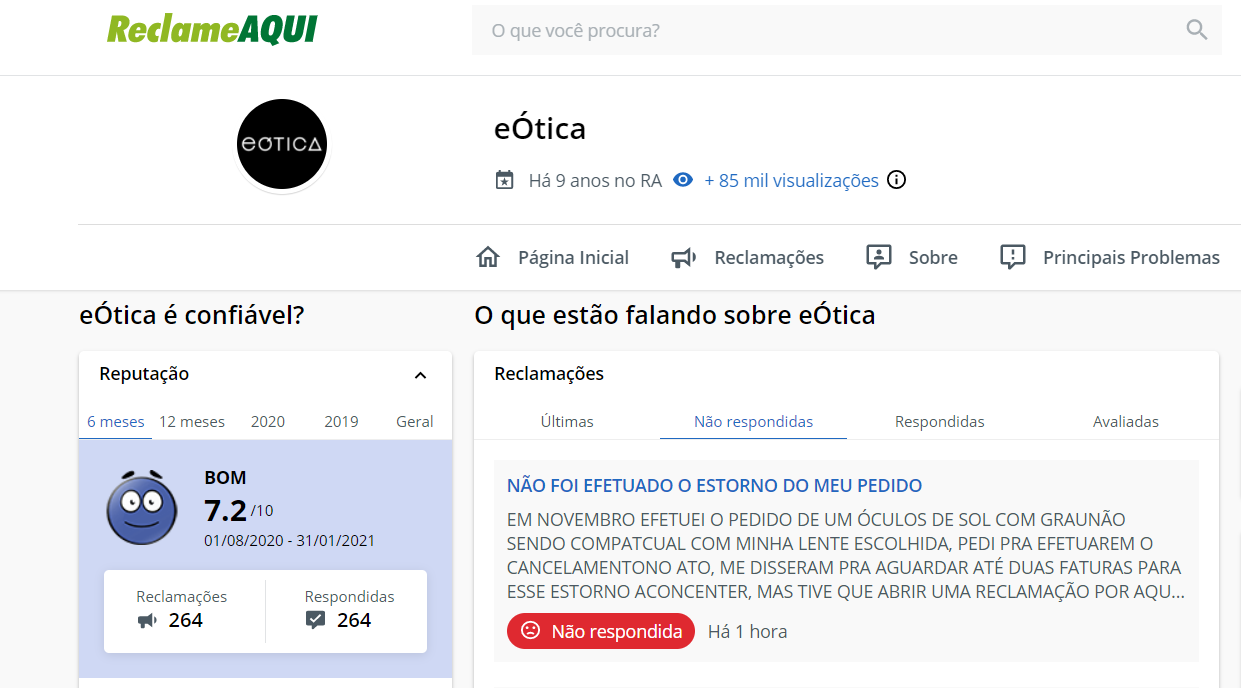
Task: Click the + 85 mil visualizações link
Action: point(791,181)
